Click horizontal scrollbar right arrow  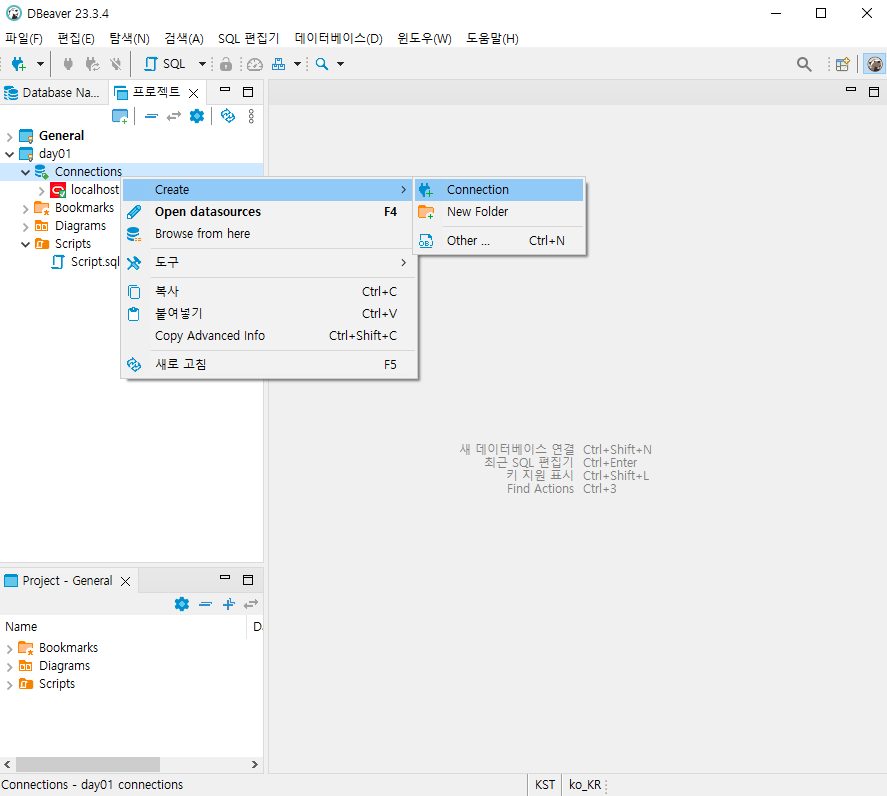point(255,764)
